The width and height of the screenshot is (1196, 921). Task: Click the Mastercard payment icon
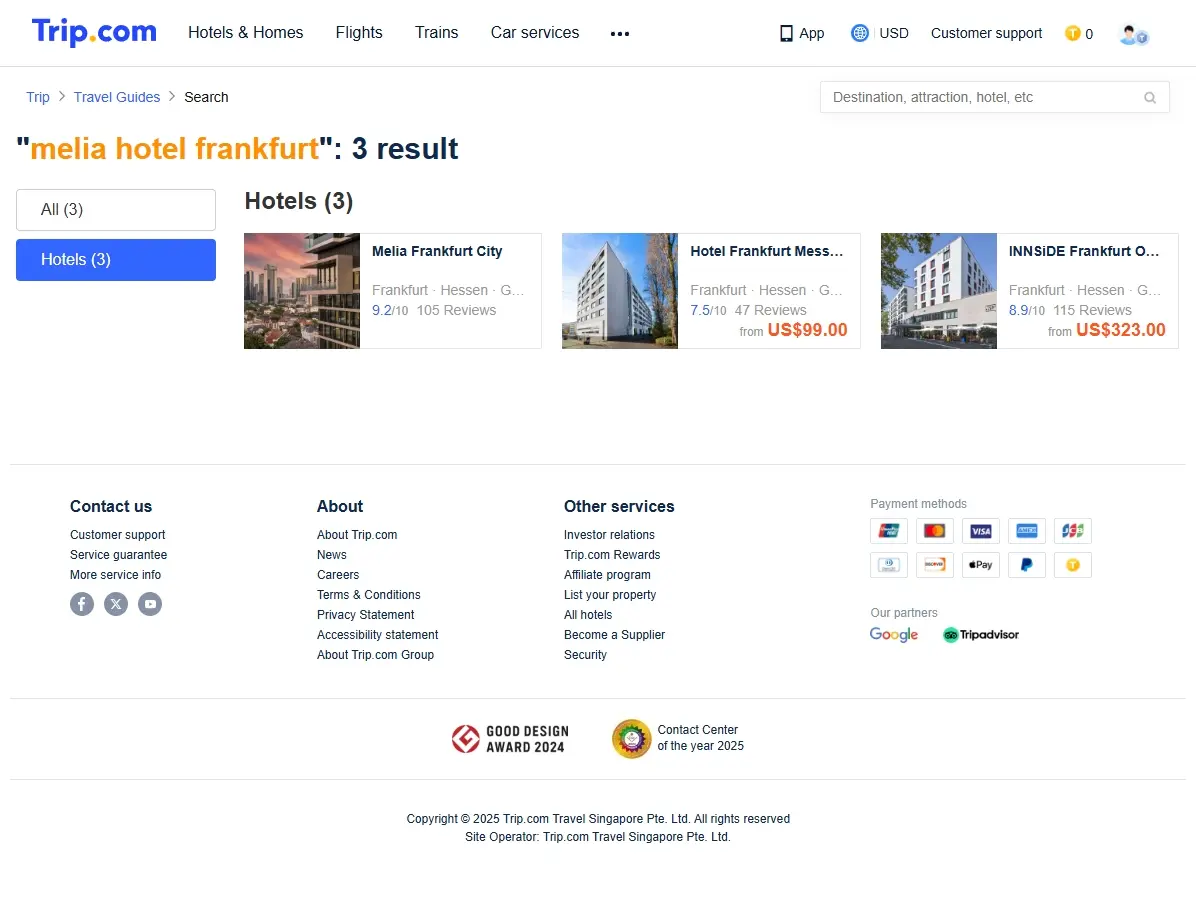934,530
